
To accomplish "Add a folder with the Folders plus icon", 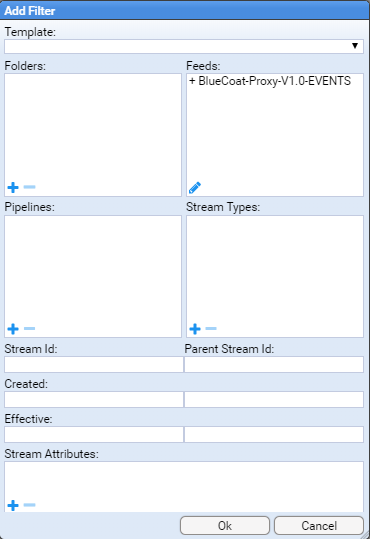I will 13,187.
